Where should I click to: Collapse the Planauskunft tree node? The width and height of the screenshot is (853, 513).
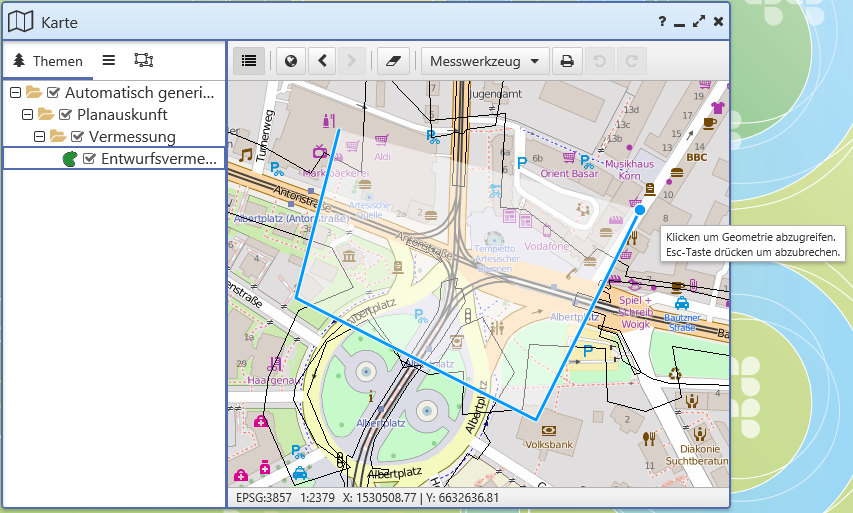pyautogui.click(x=28, y=115)
